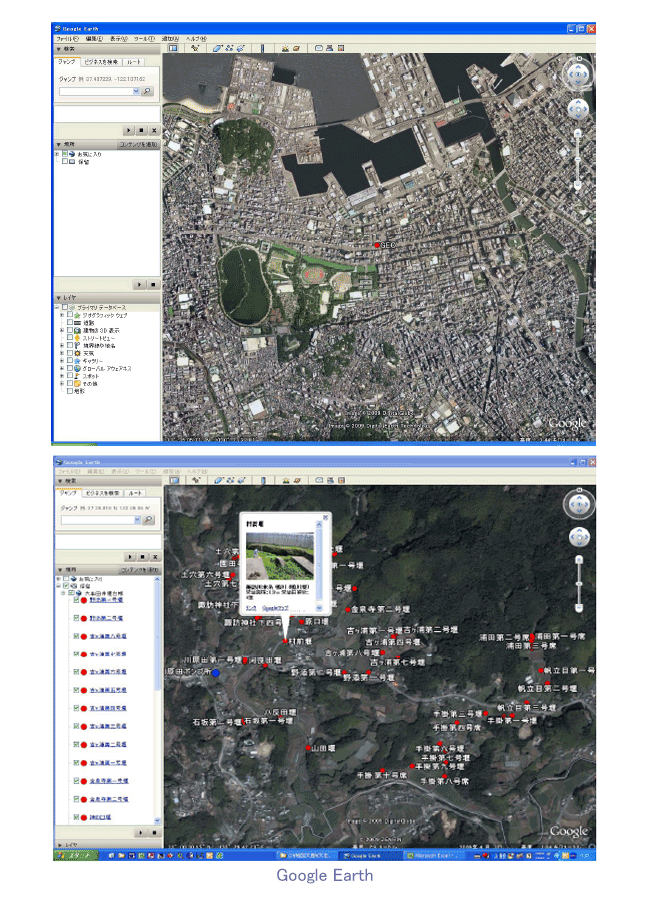Expand the ジオグラフィック ウェブ layer node
The height and width of the screenshot is (900, 649).
tap(62, 315)
